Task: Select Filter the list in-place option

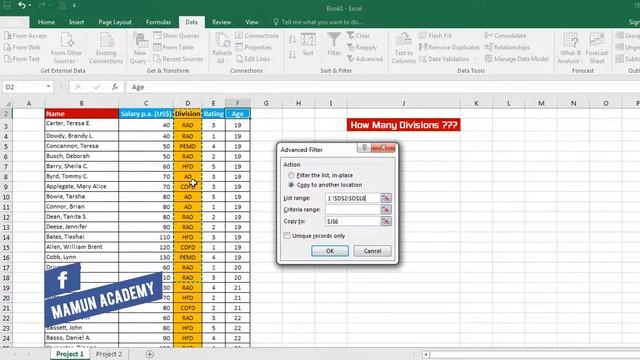Action: click(291, 175)
